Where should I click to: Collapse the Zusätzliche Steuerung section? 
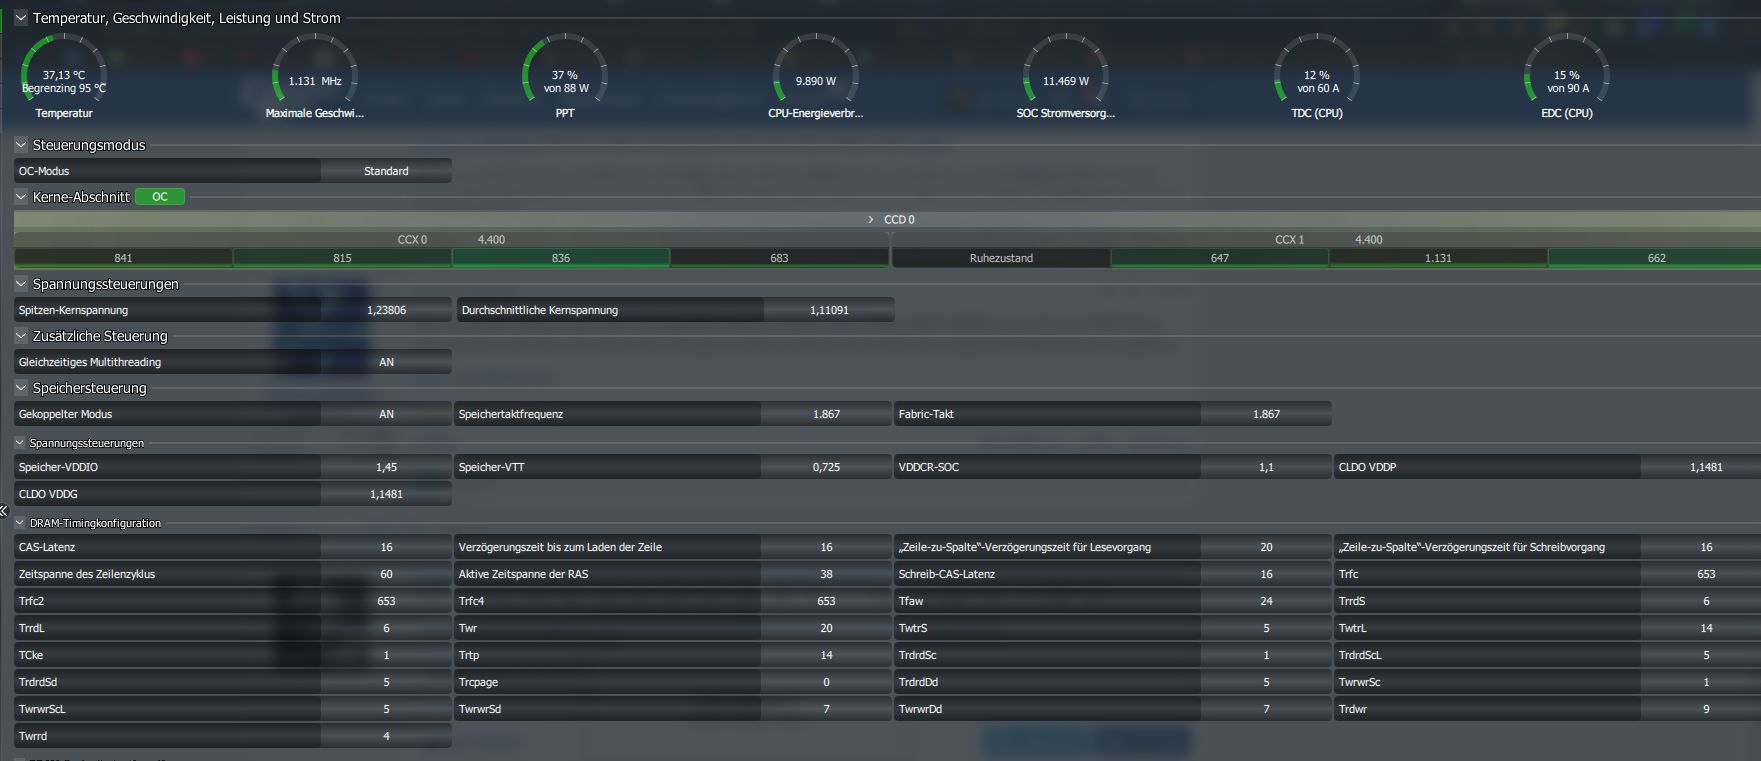tap(20, 336)
